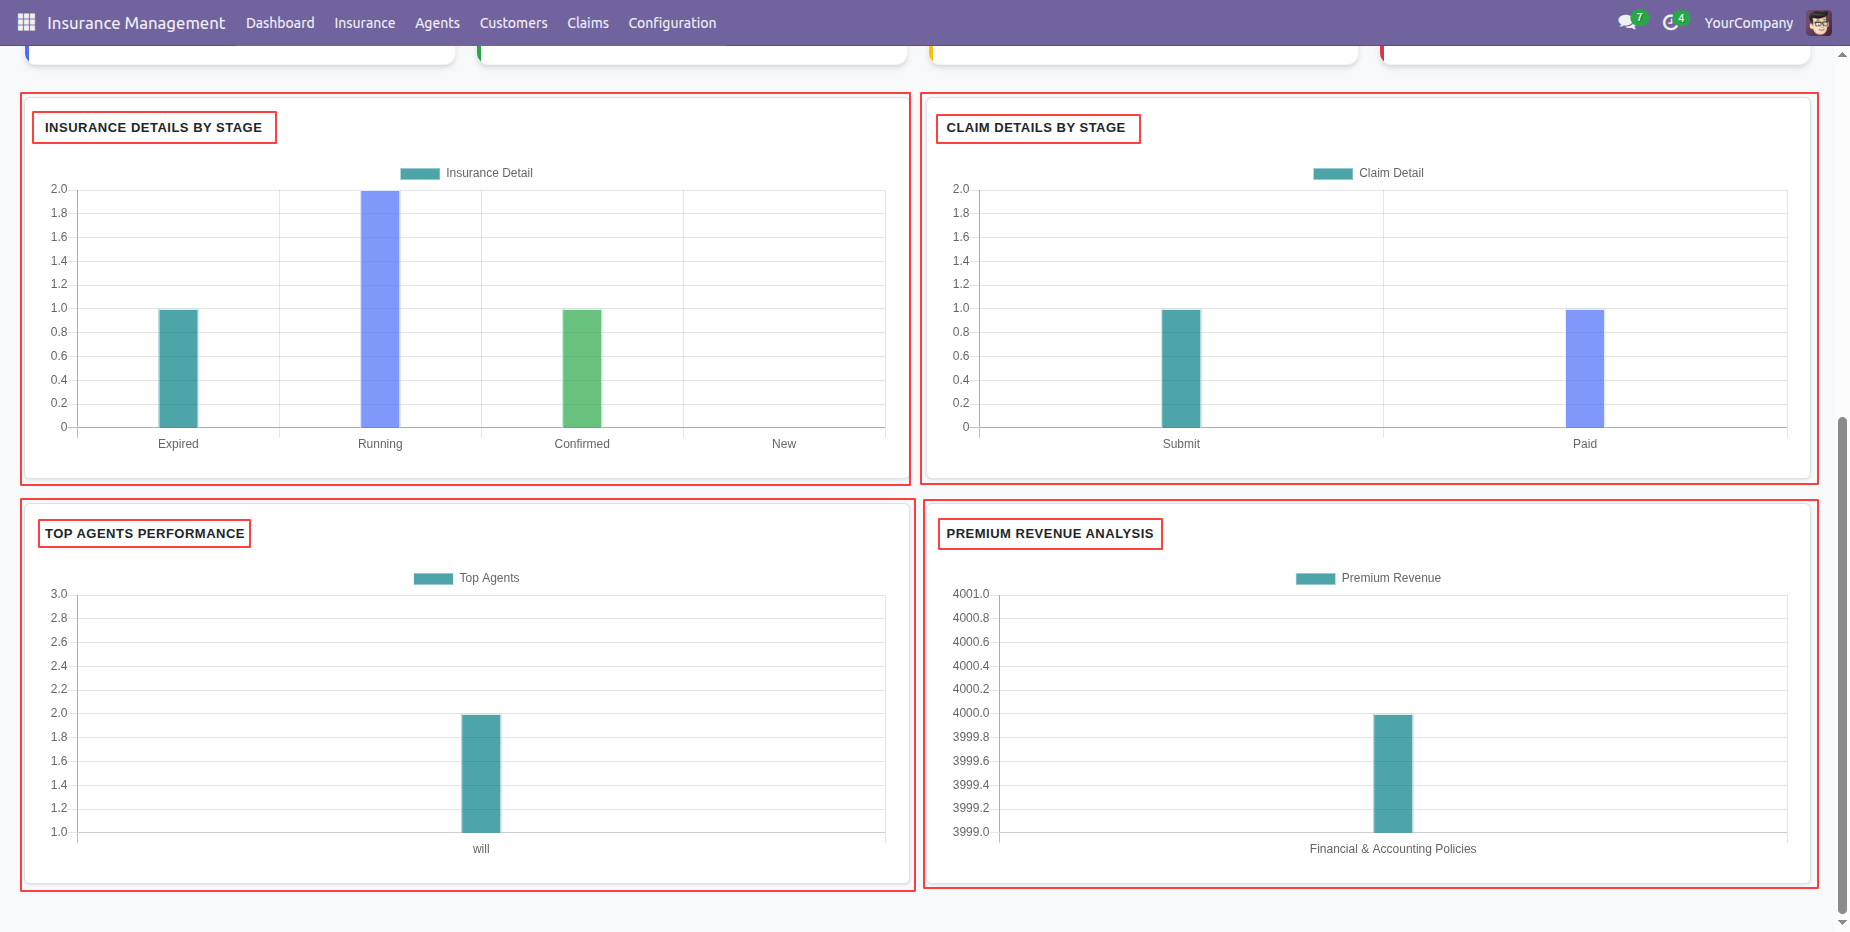Open the Agents menu item

pos(437,23)
